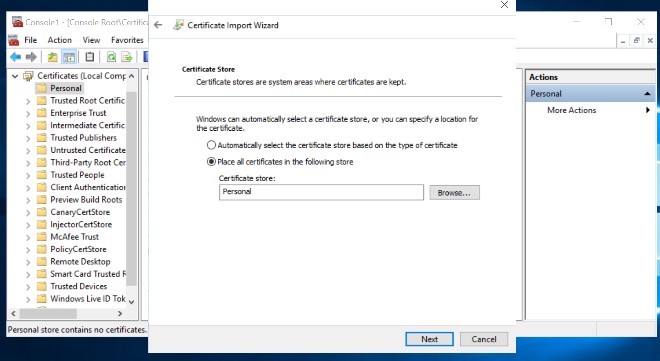Open the File menu
This screenshot has width=660, height=361.
click(30, 40)
